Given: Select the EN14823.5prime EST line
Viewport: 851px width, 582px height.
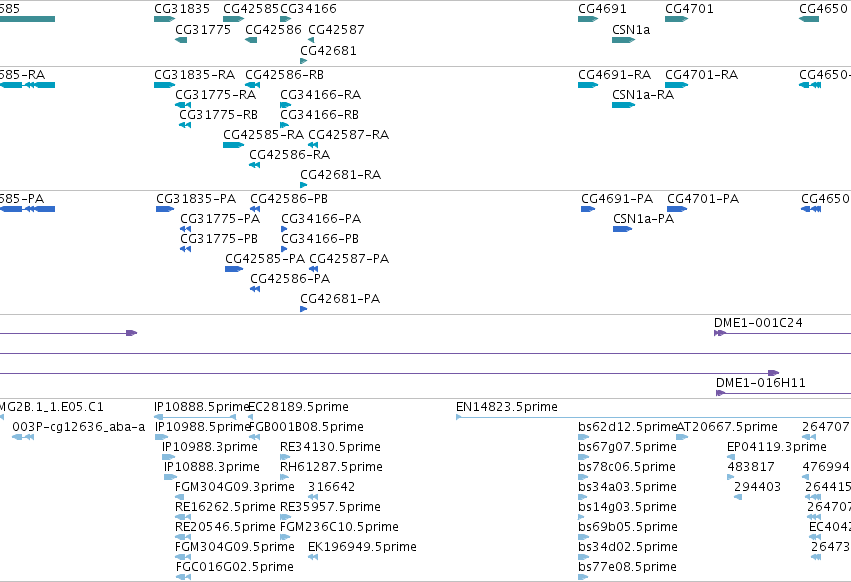Looking at the screenshot, I should 653,417.
